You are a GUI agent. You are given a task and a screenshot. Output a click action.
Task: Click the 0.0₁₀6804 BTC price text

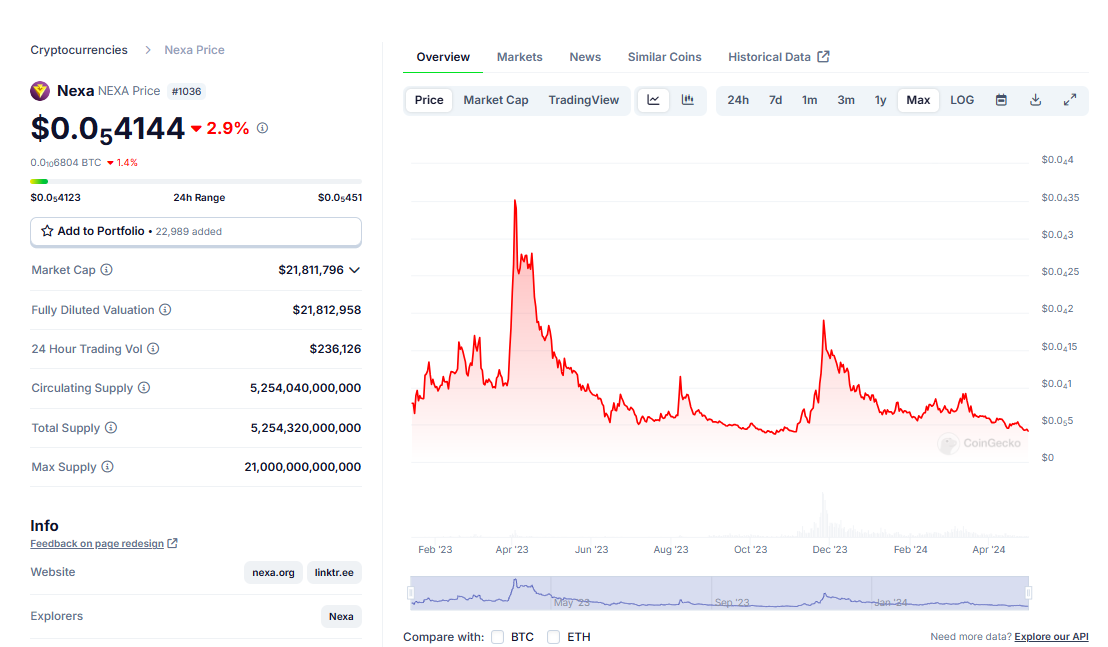point(66,162)
